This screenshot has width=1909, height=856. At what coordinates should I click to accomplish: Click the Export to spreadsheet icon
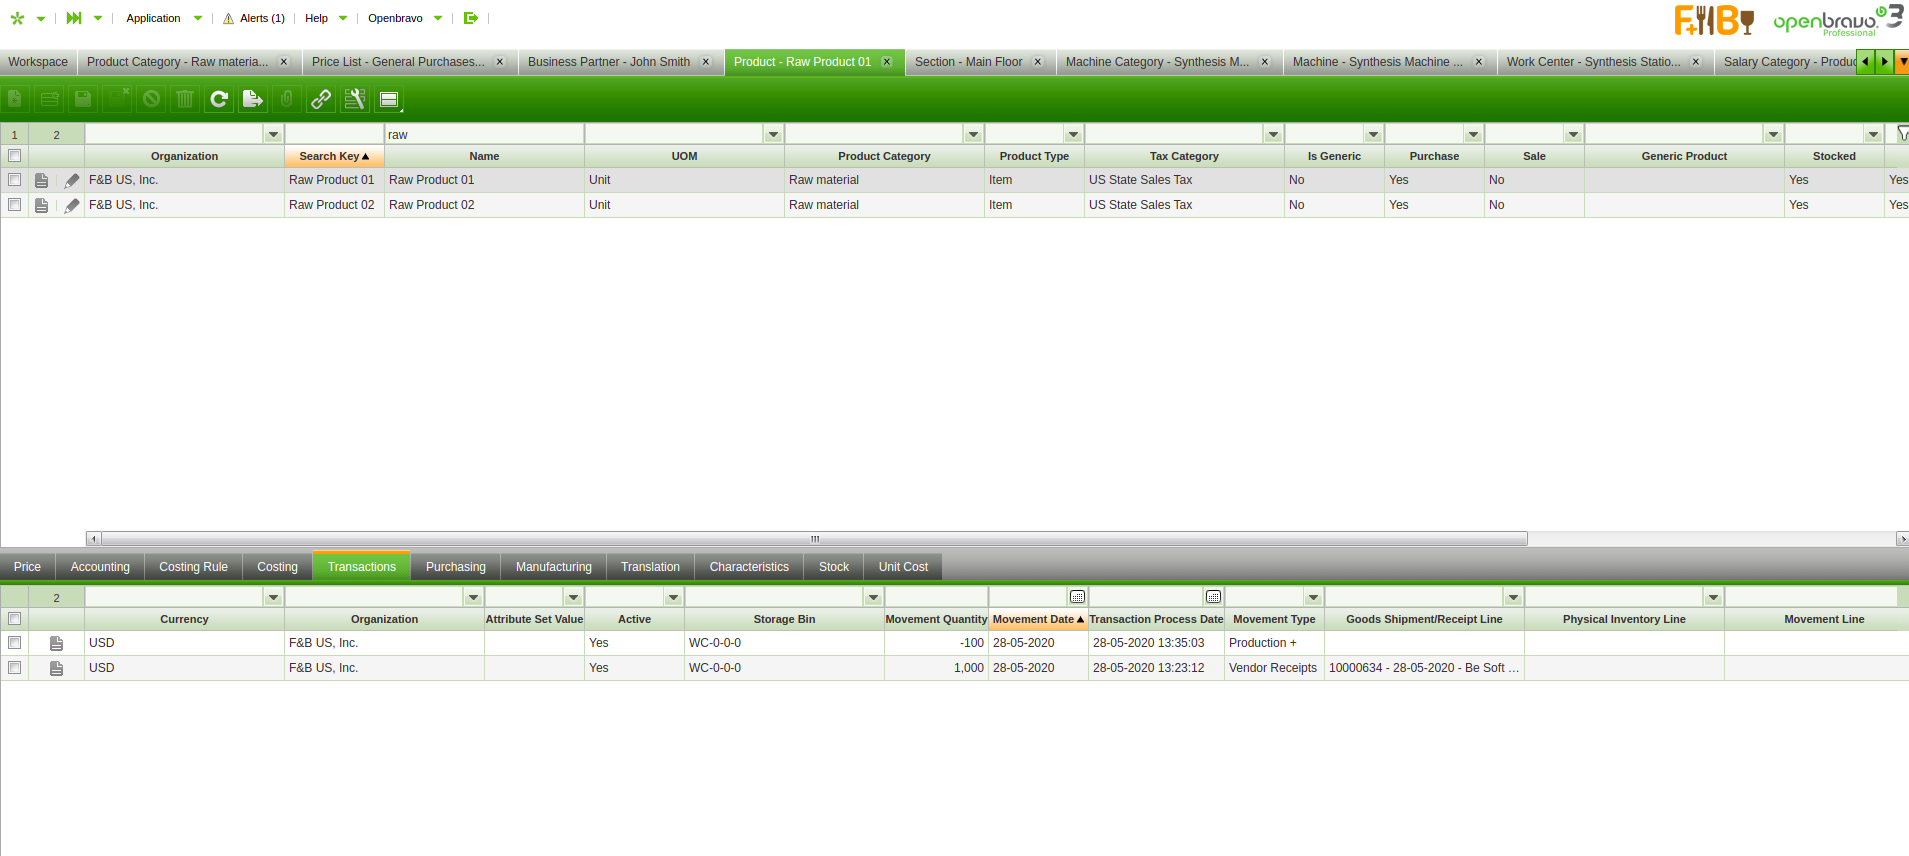click(x=253, y=99)
